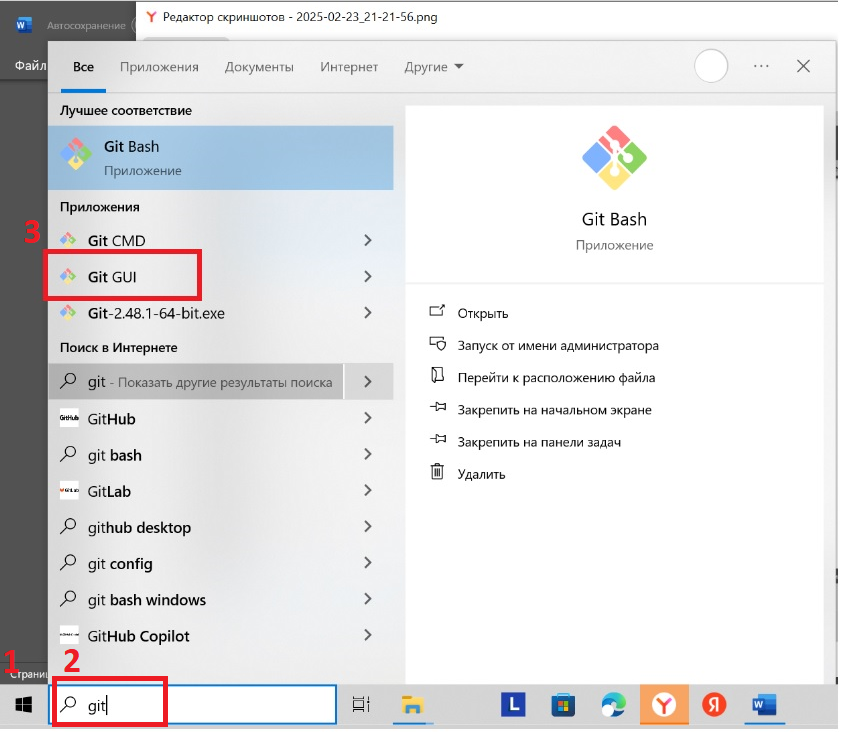
Task: Expand arrow next to GitHub Copilot
Action: pyautogui.click(x=368, y=635)
